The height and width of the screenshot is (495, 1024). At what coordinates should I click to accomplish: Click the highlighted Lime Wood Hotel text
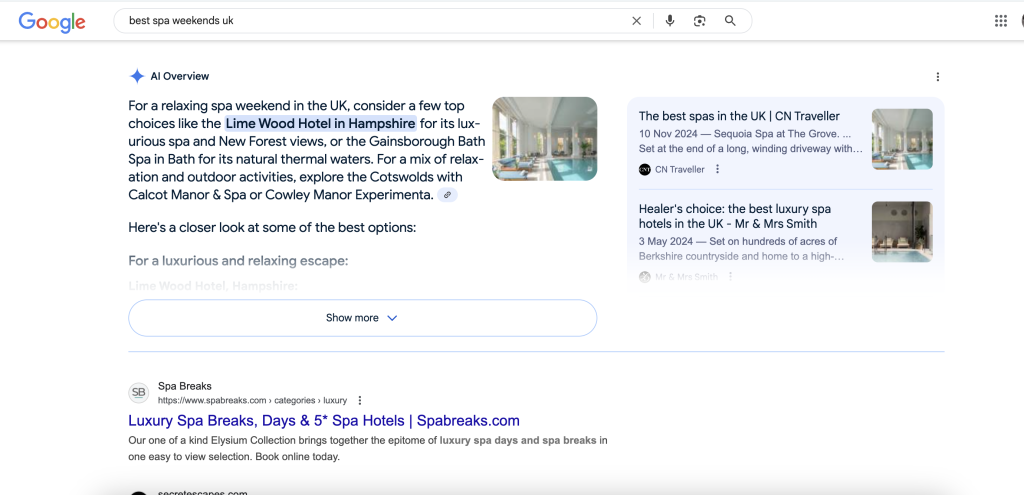(x=321, y=123)
